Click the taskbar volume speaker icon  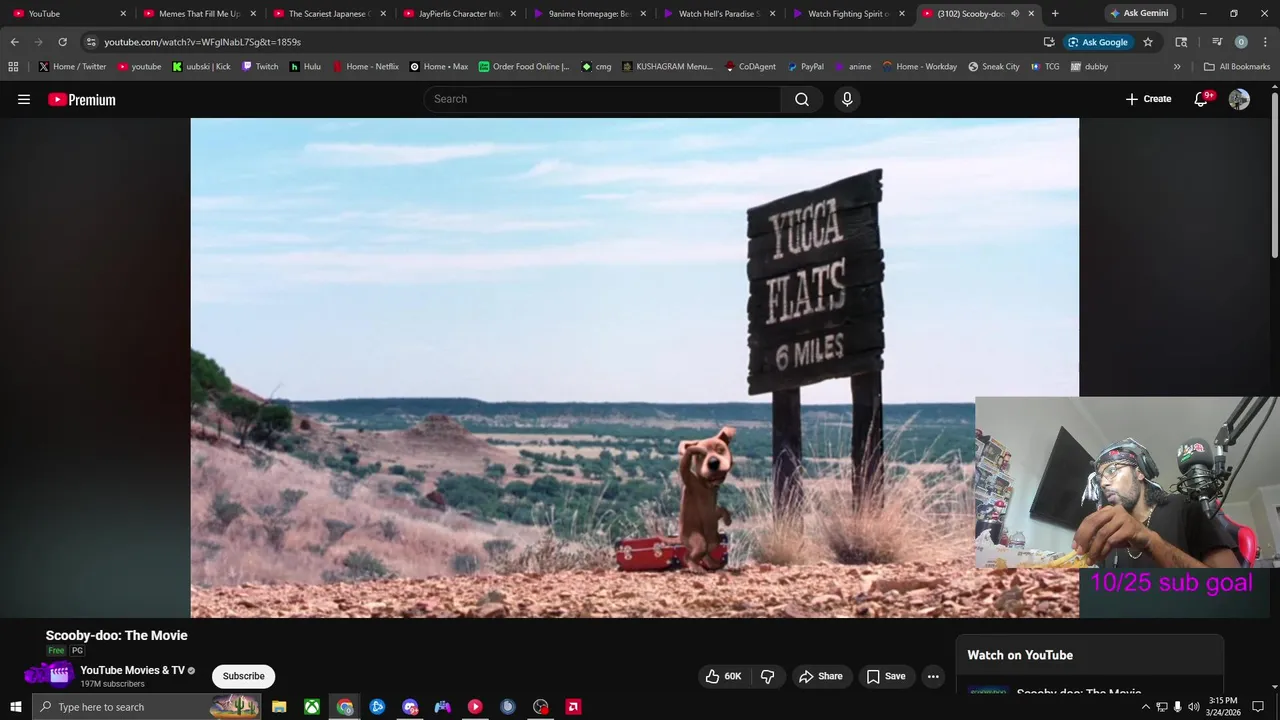[x=1193, y=707]
